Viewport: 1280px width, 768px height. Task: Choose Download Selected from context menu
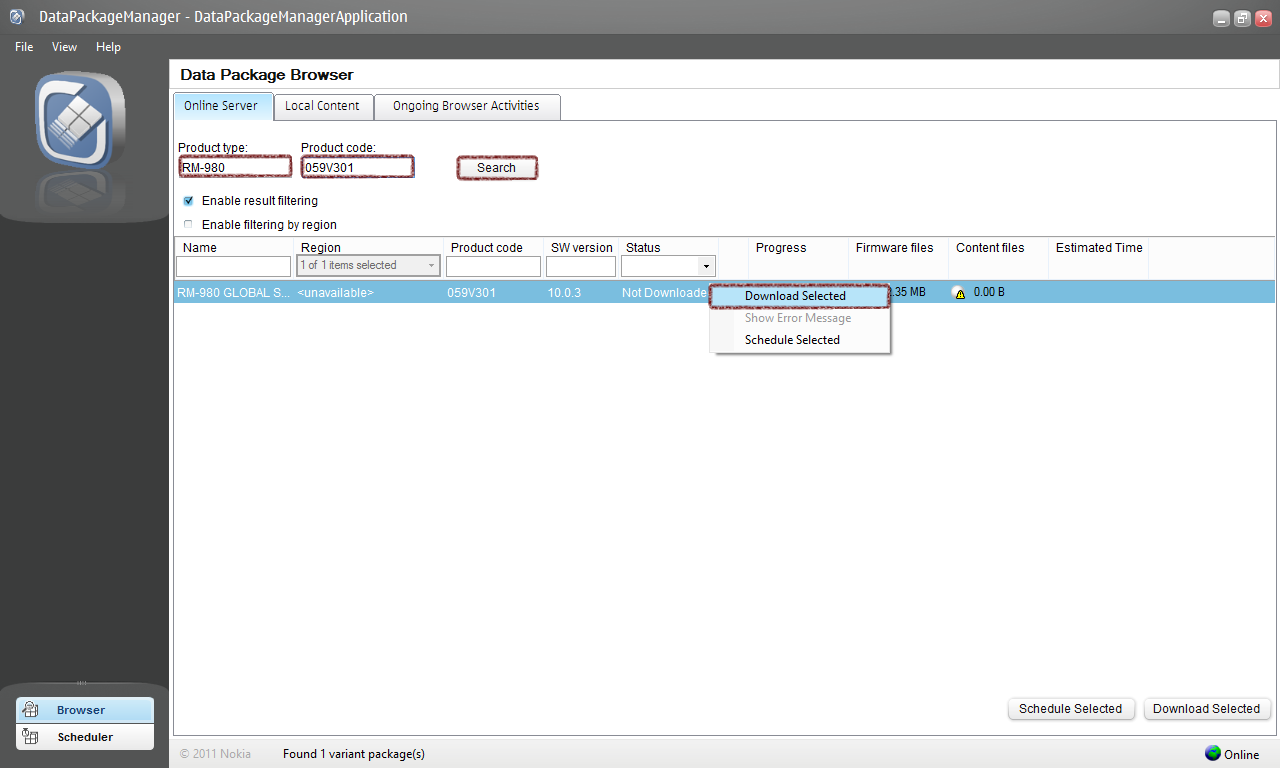coord(796,296)
